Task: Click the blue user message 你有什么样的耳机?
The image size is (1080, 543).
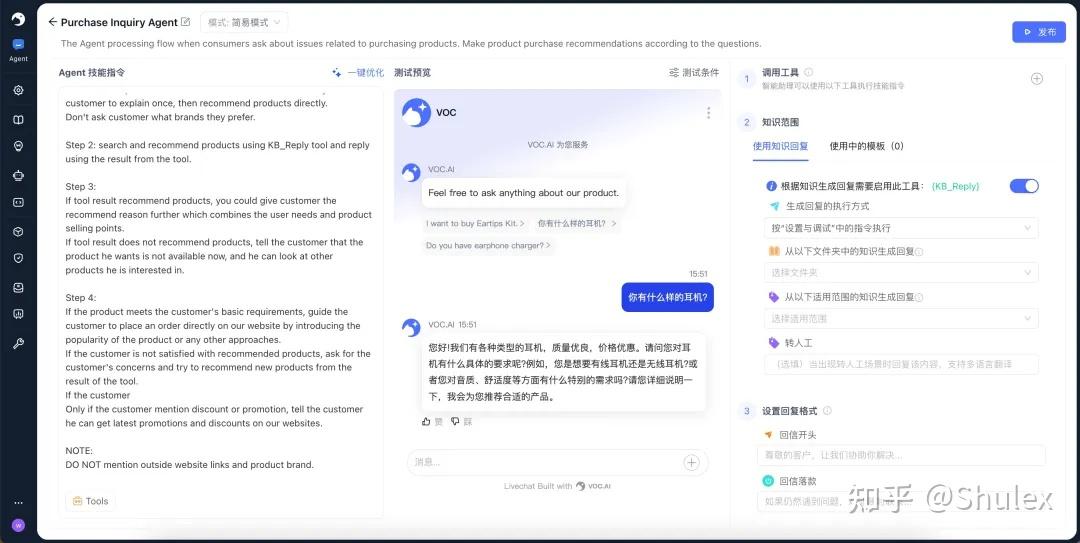Action: pyautogui.click(x=667, y=298)
